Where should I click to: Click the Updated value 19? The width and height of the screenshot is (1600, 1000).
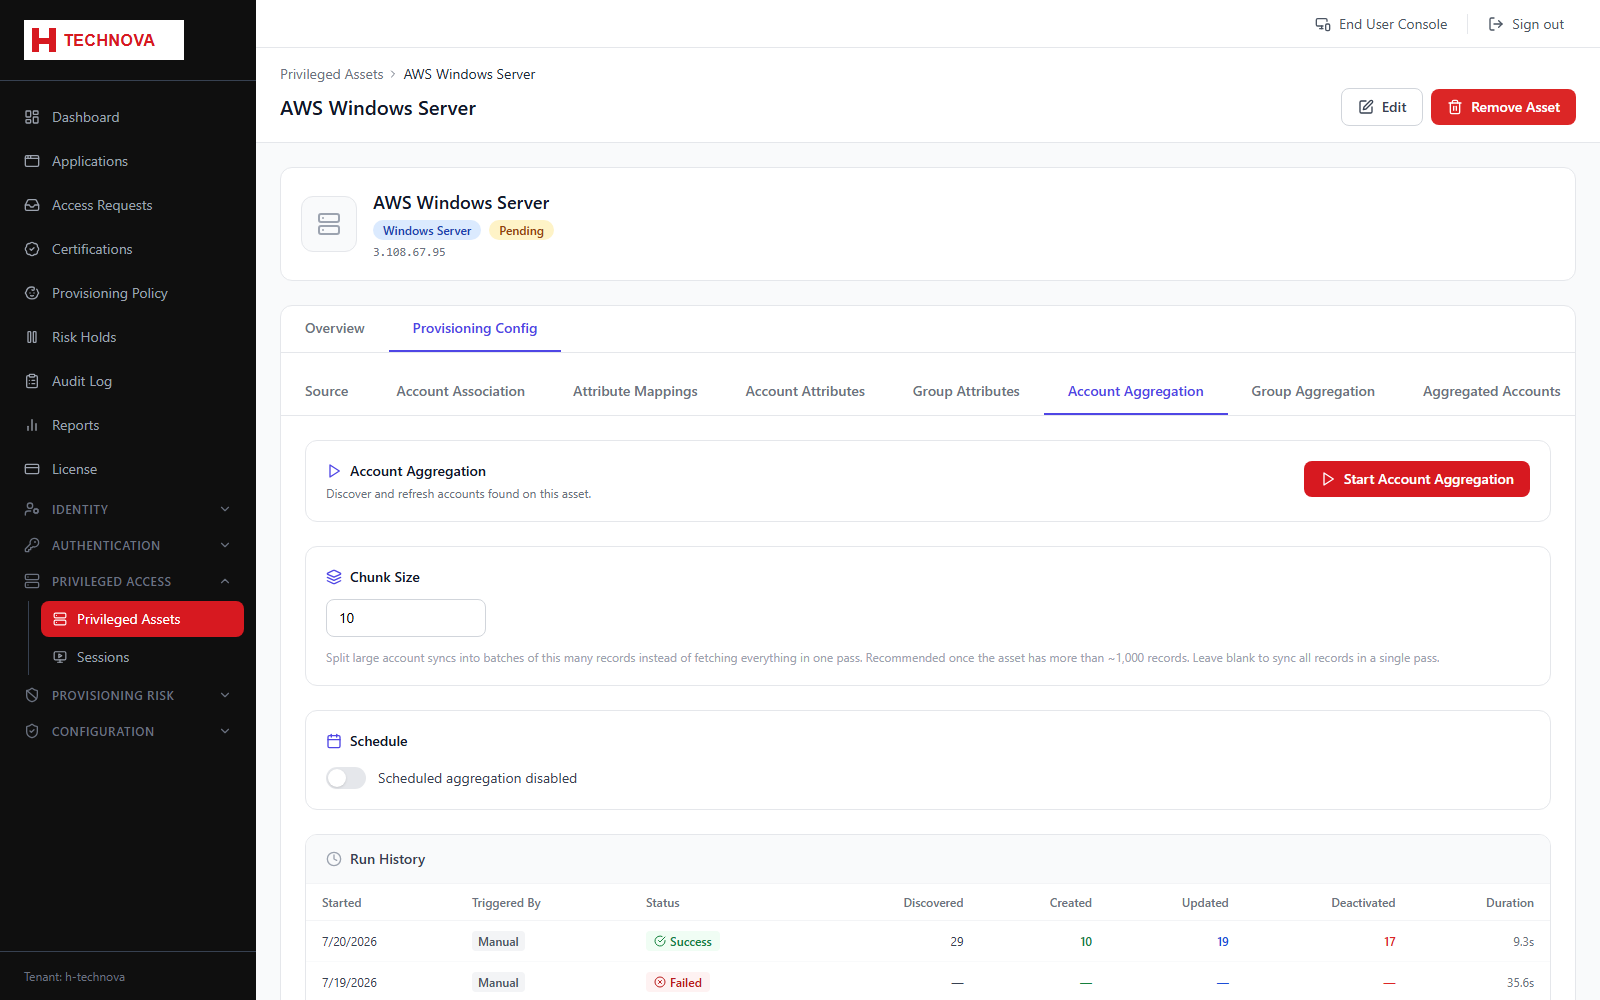tap(1223, 942)
